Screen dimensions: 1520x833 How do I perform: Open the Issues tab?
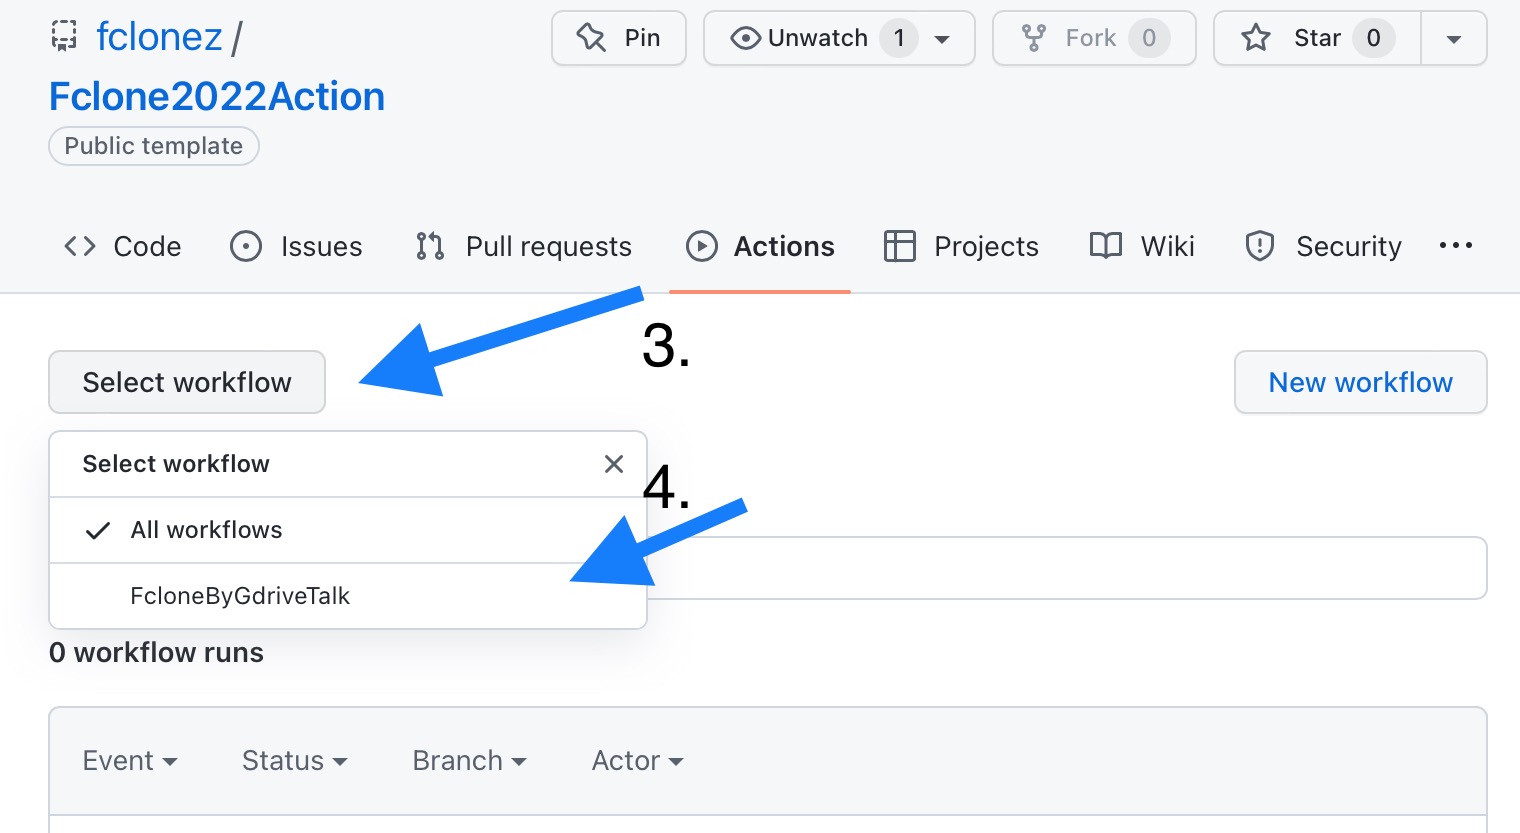tap(297, 246)
